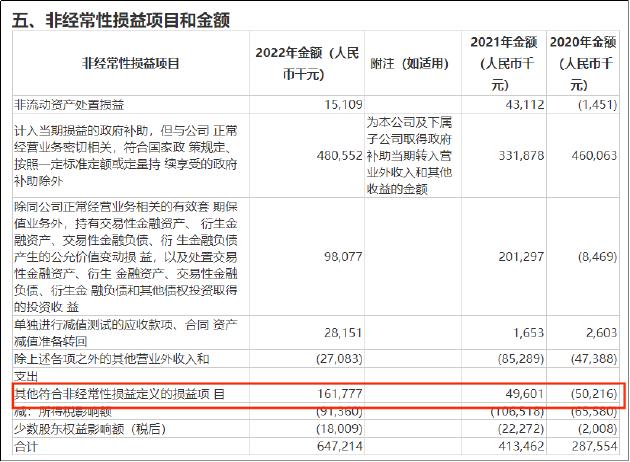
Task: Select the value 43,112
Action: coord(525,105)
